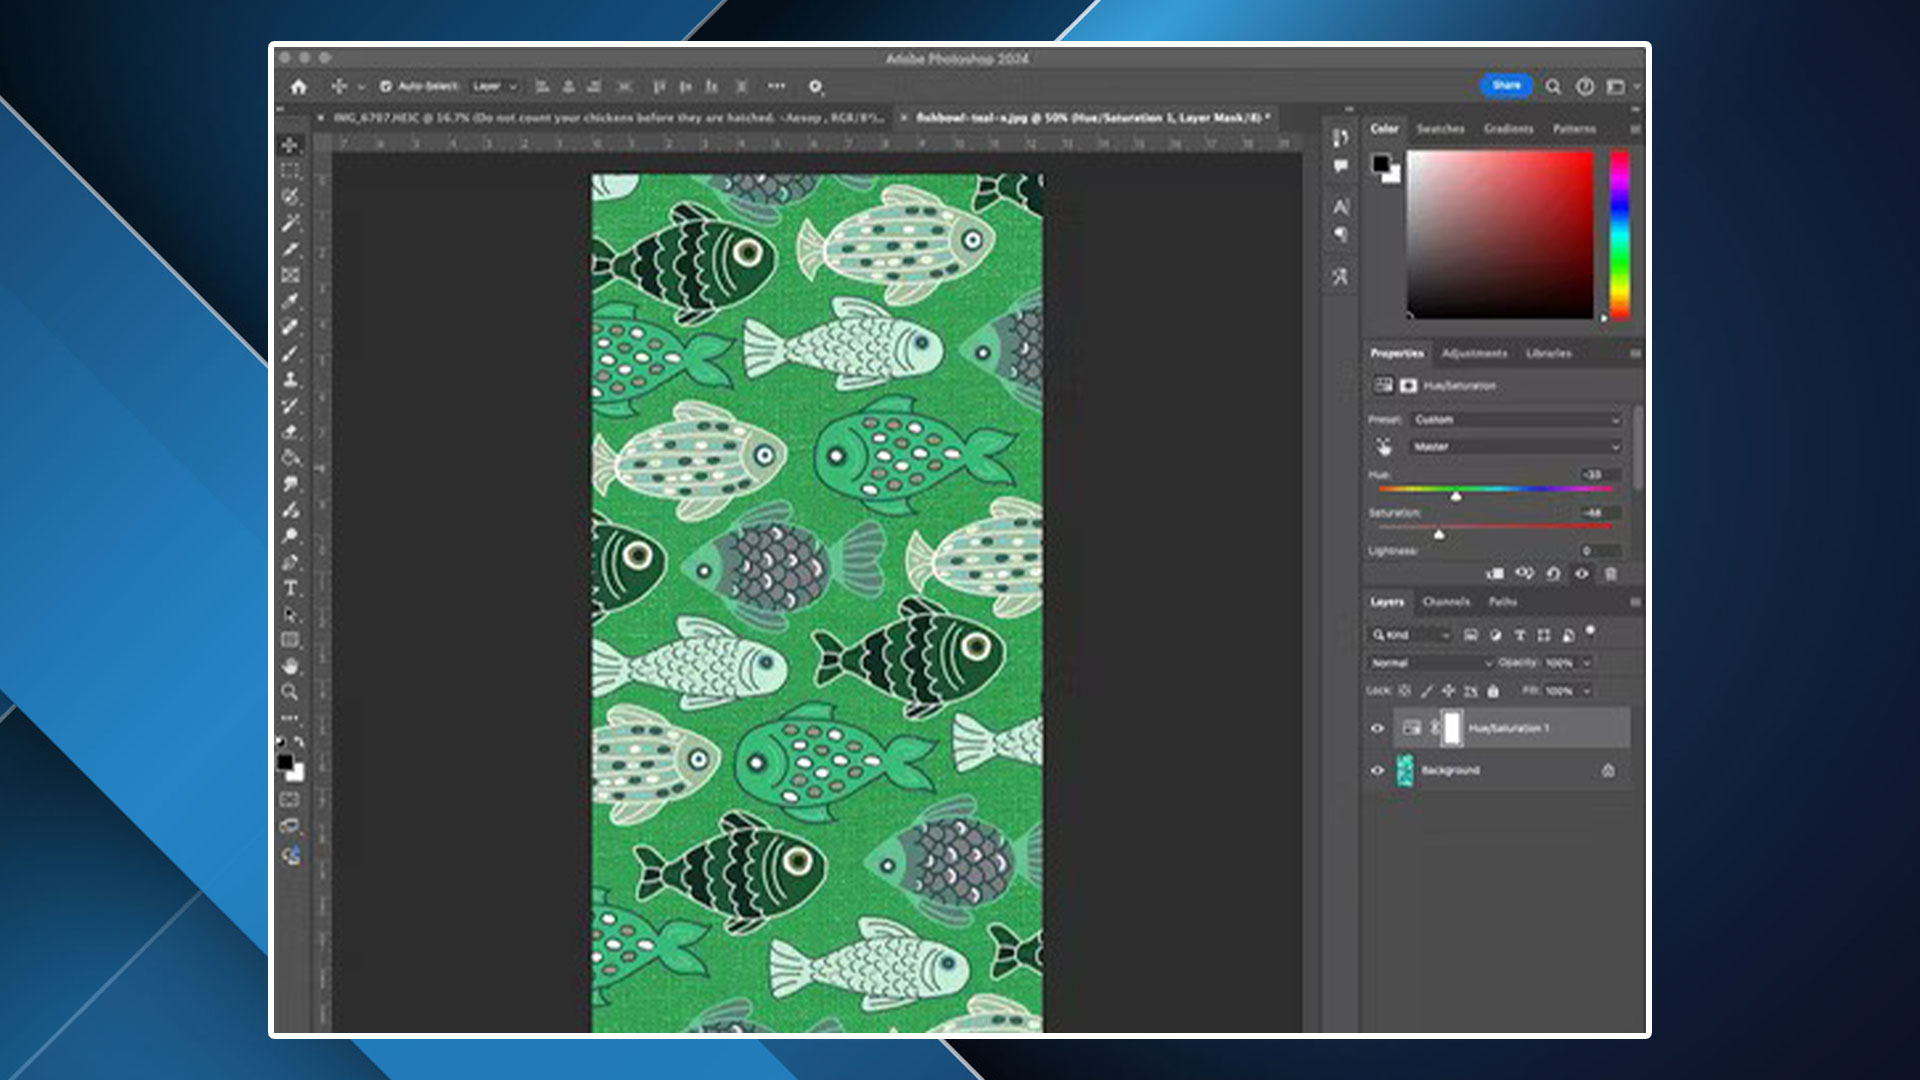Swap foreground and background colors icon
This screenshot has height=1080, width=1920.
pyautogui.click(x=299, y=742)
